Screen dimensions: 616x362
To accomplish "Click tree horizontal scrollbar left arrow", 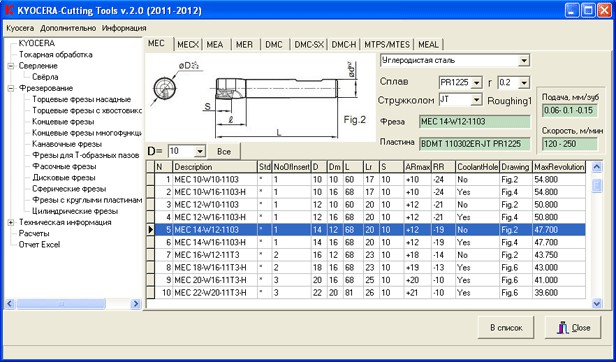I will click(10, 303).
